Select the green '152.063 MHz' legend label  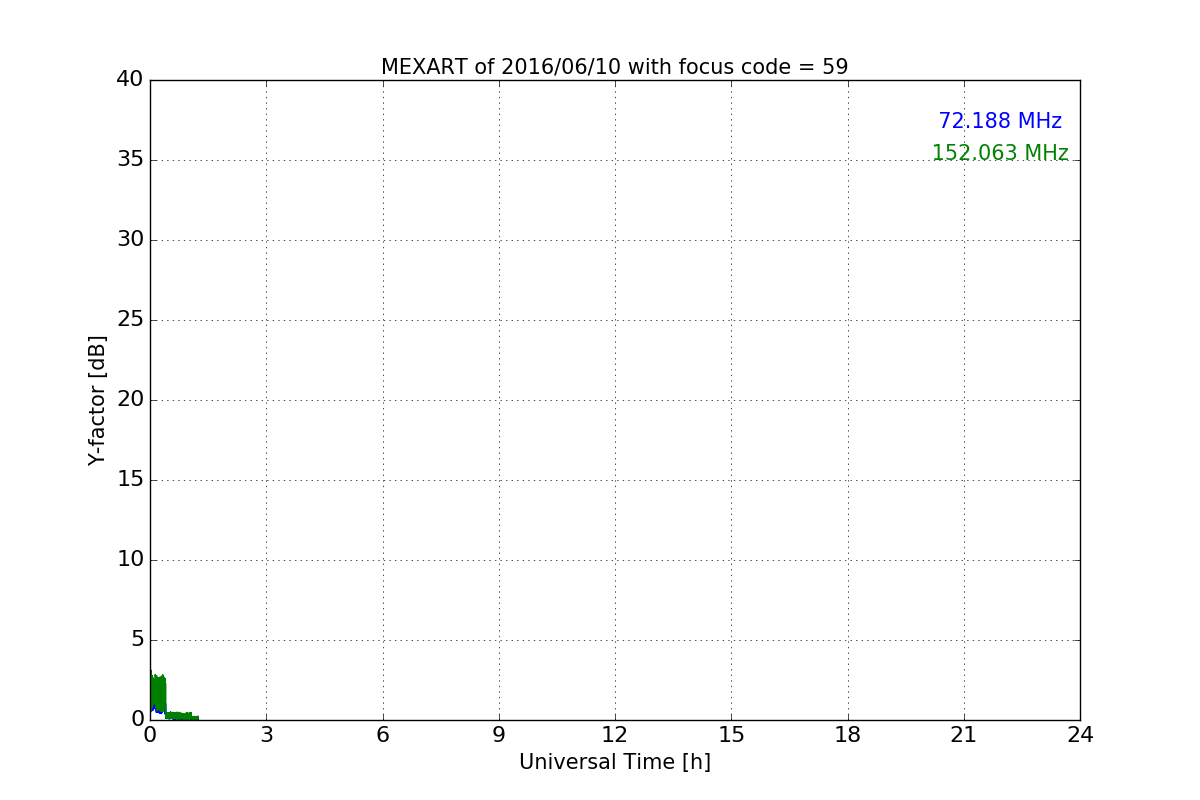(x=1000, y=153)
